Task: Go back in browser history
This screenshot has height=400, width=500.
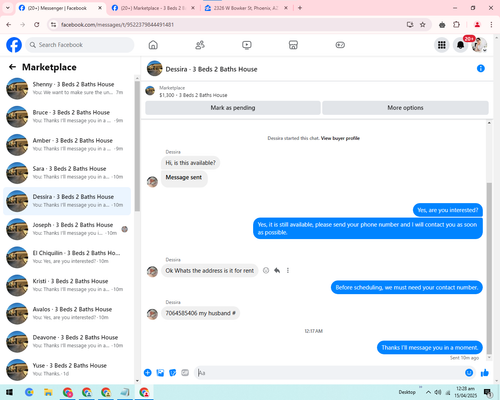Action: pos(9,25)
